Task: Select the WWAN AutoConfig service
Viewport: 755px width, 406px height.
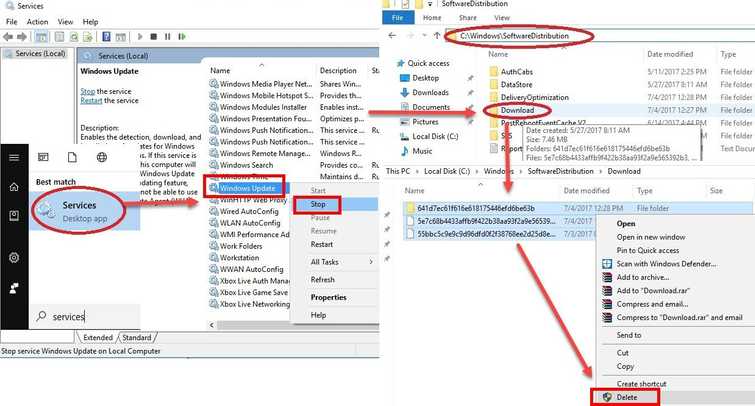Action: 247,269
